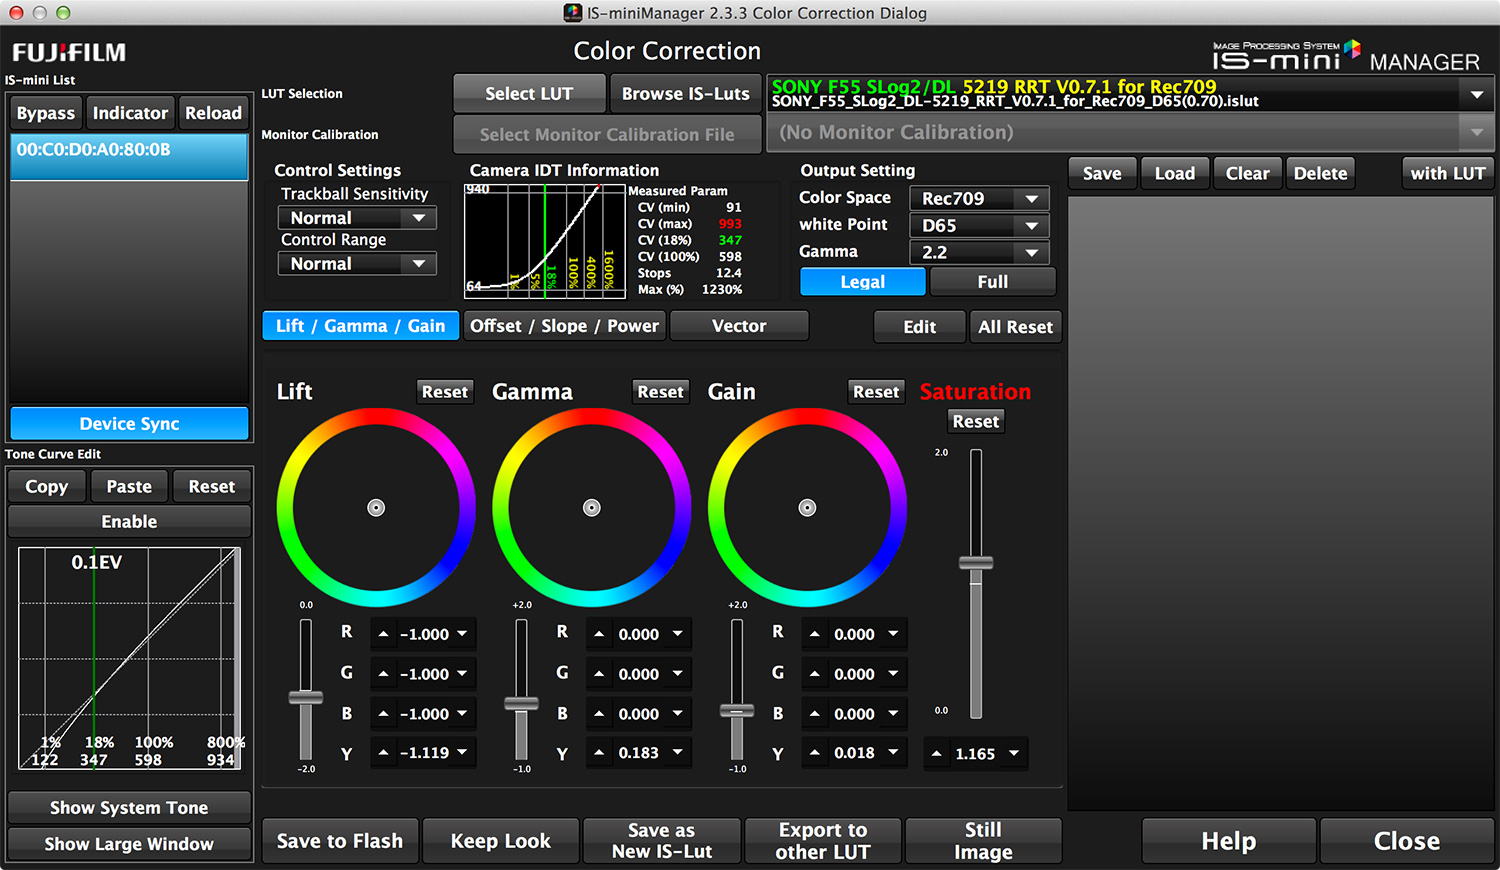The image size is (1500, 870).
Task: Click the Save to Flash button
Action: 340,841
